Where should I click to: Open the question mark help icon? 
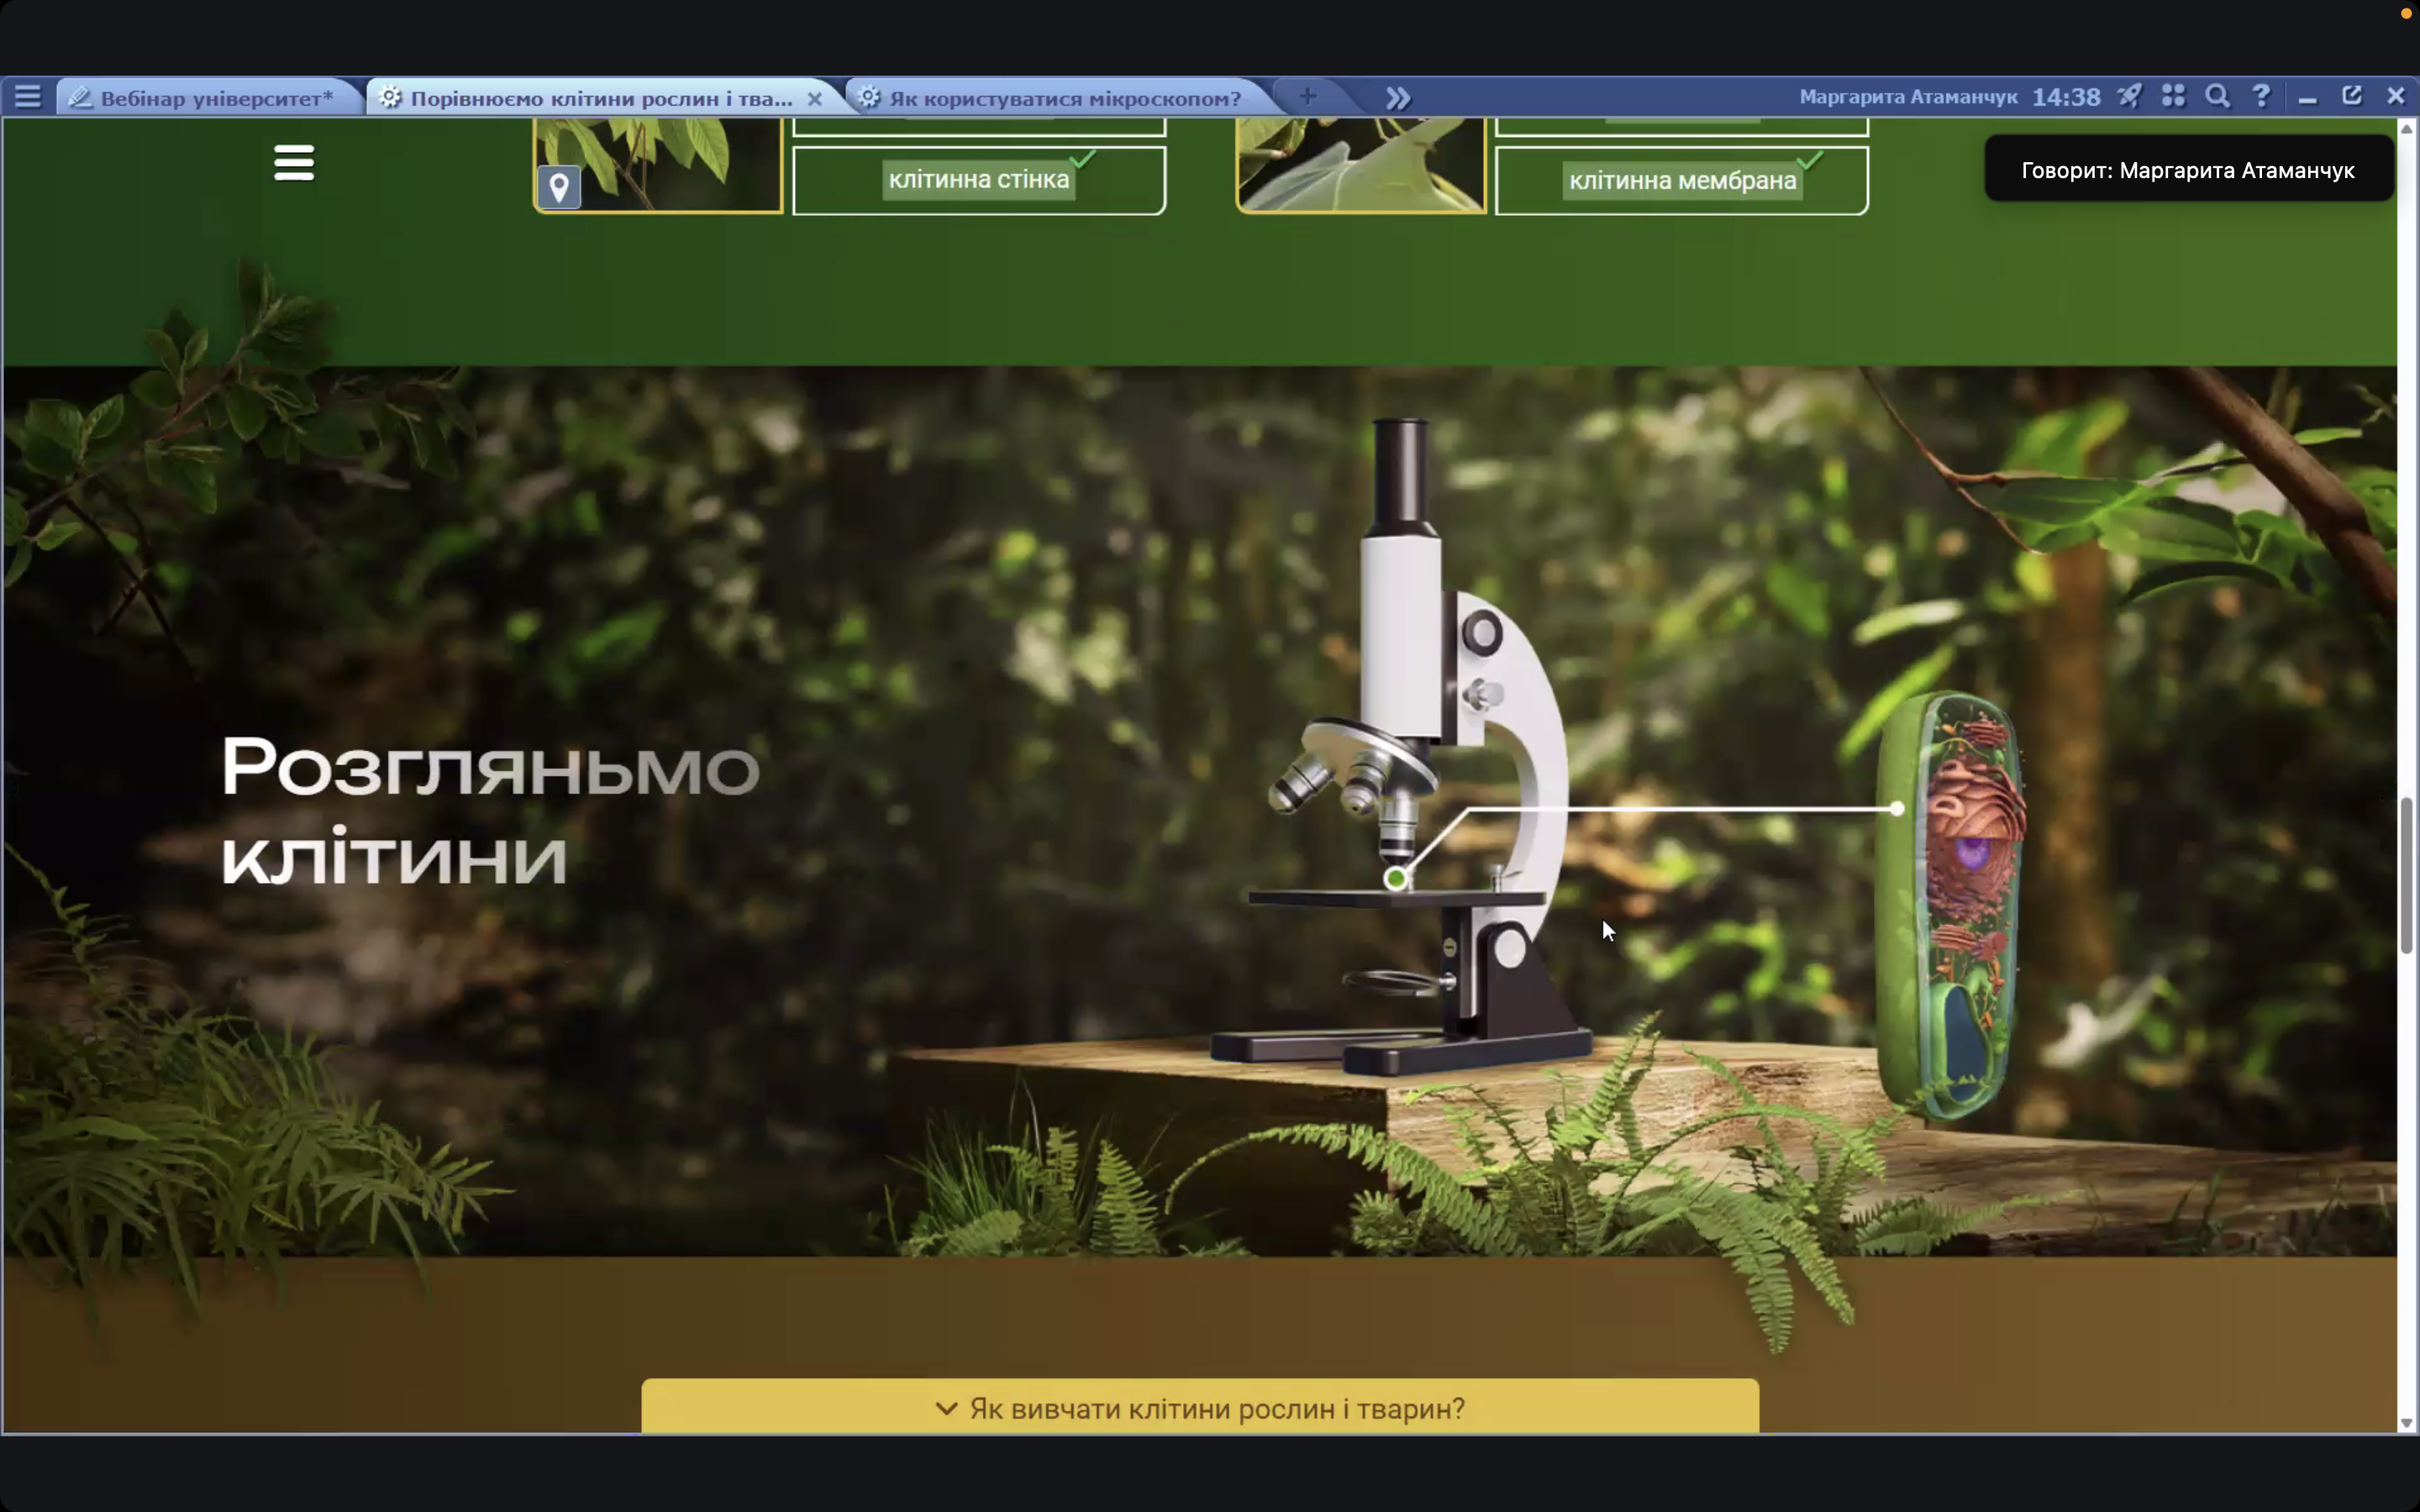[2261, 96]
